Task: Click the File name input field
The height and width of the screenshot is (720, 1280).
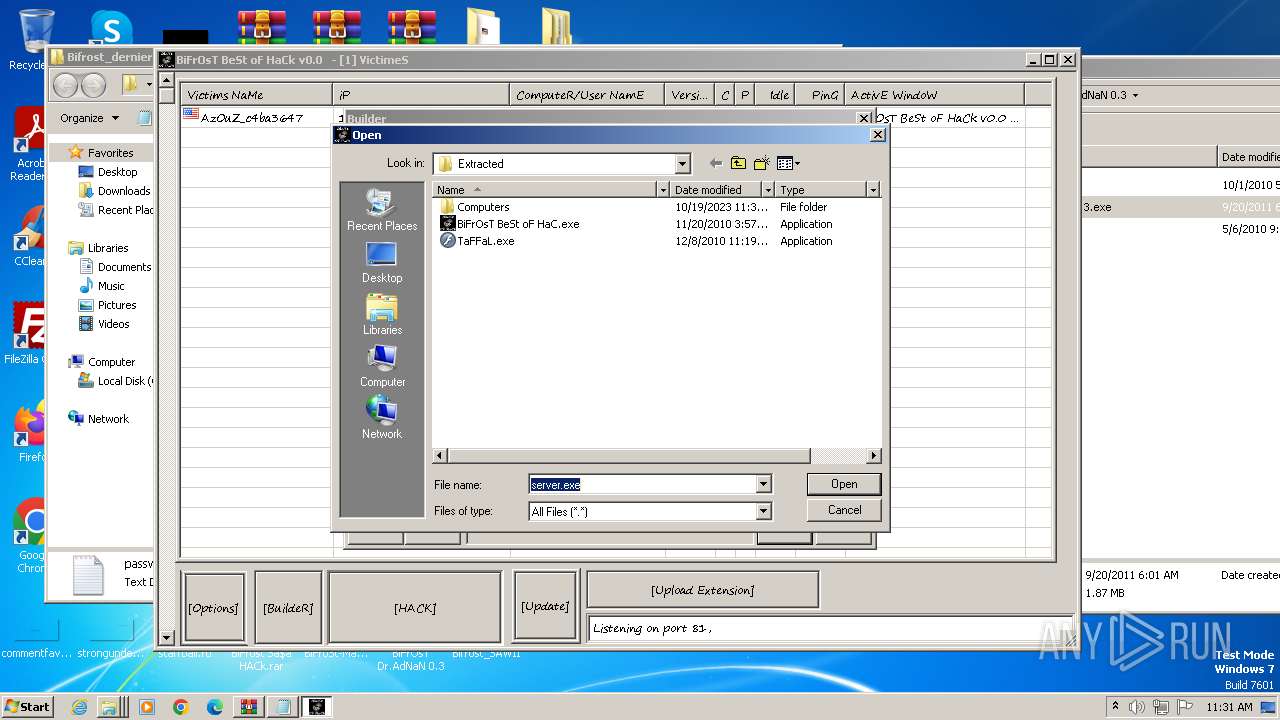Action: tap(642, 484)
